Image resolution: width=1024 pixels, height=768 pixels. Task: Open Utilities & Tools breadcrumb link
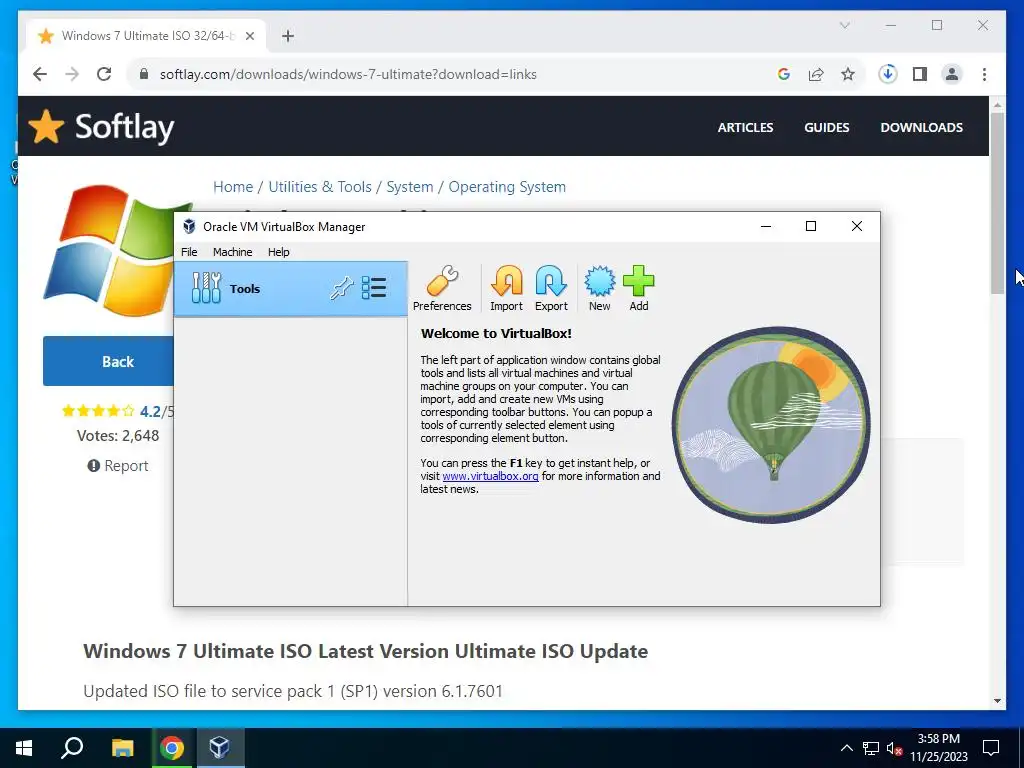(x=320, y=187)
